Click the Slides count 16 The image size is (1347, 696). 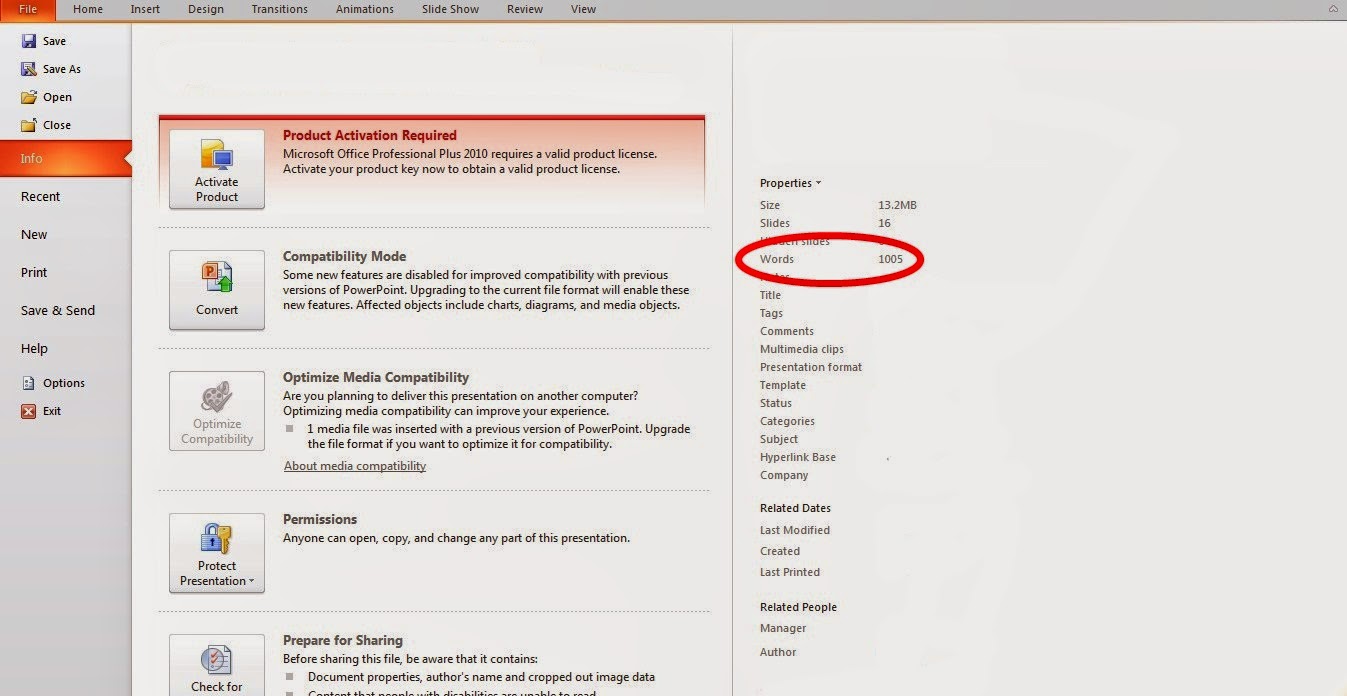[884, 223]
